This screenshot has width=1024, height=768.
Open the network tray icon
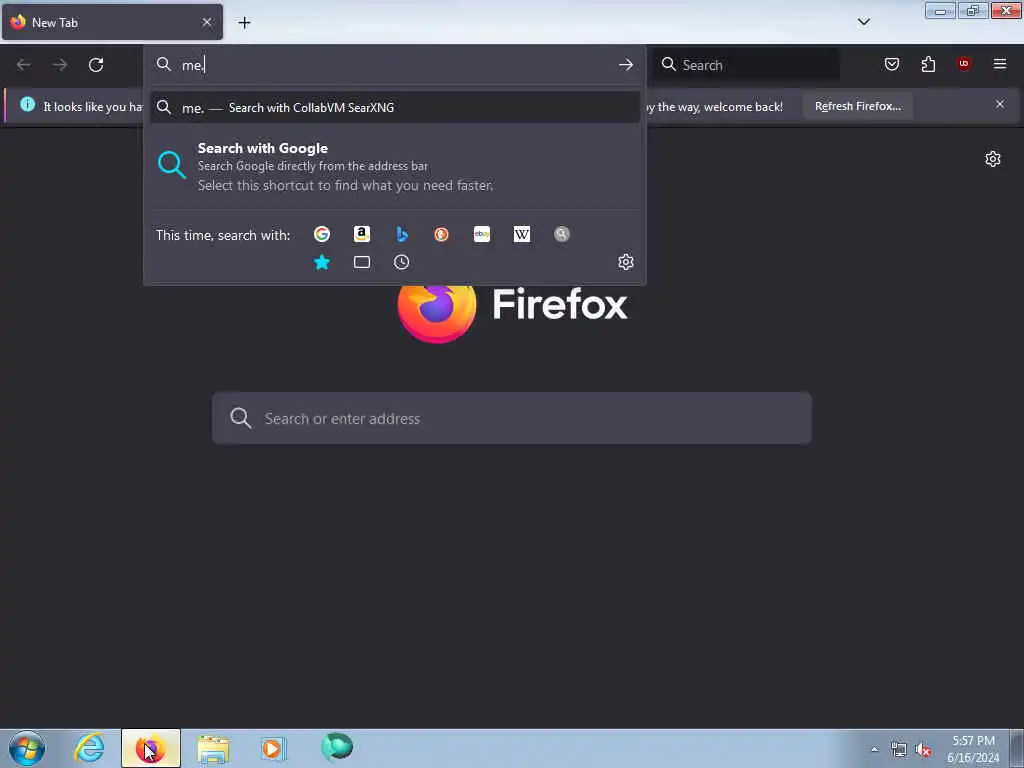pyautogui.click(x=899, y=750)
